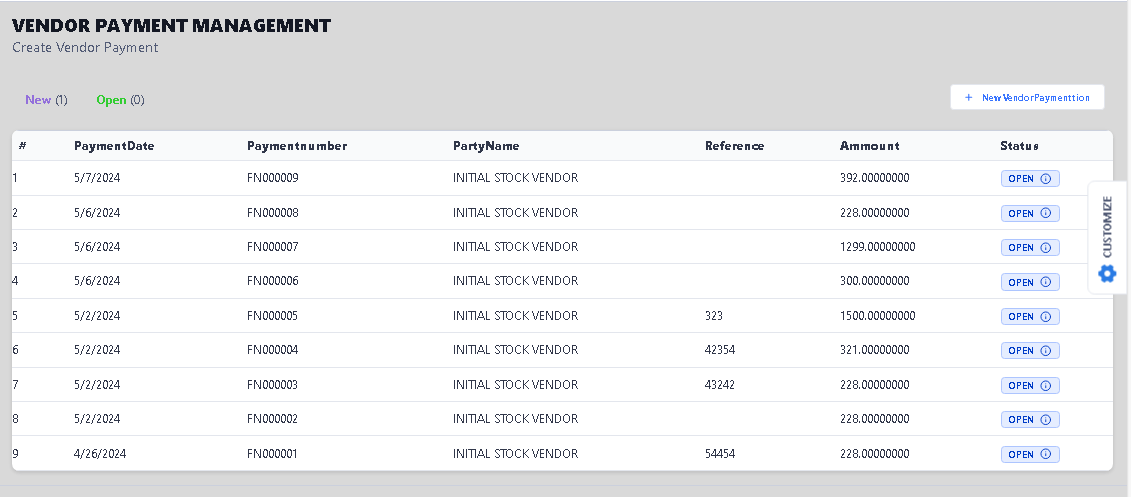This screenshot has width=1131, height=497.
Task: Click info icon on FN000009 status badge
Action: point(1046,179)
